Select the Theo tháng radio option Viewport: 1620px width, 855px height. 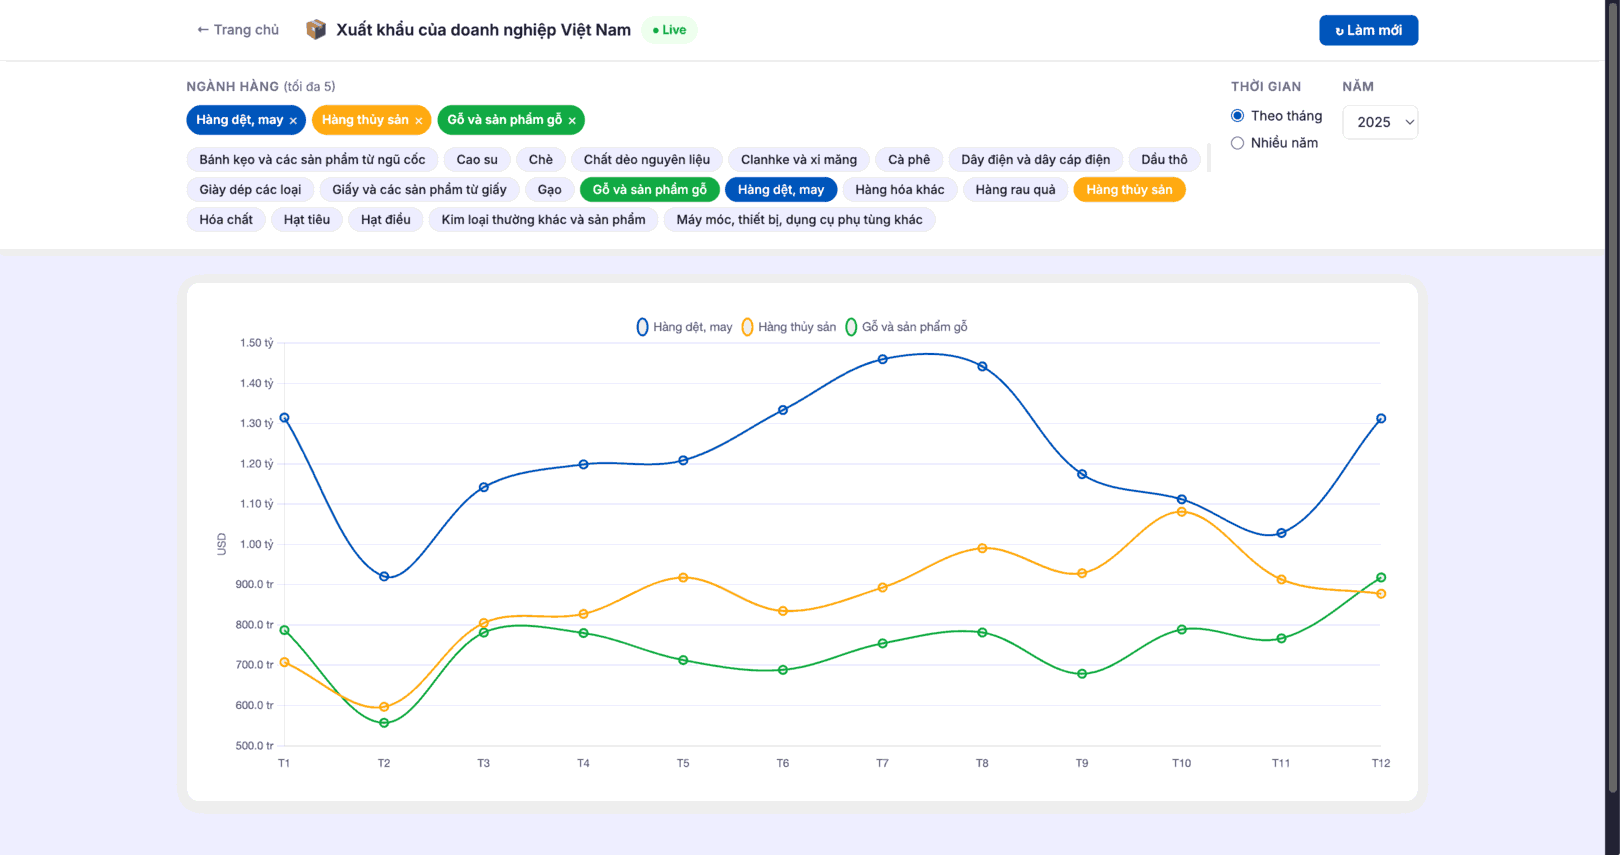[1238, 116]
